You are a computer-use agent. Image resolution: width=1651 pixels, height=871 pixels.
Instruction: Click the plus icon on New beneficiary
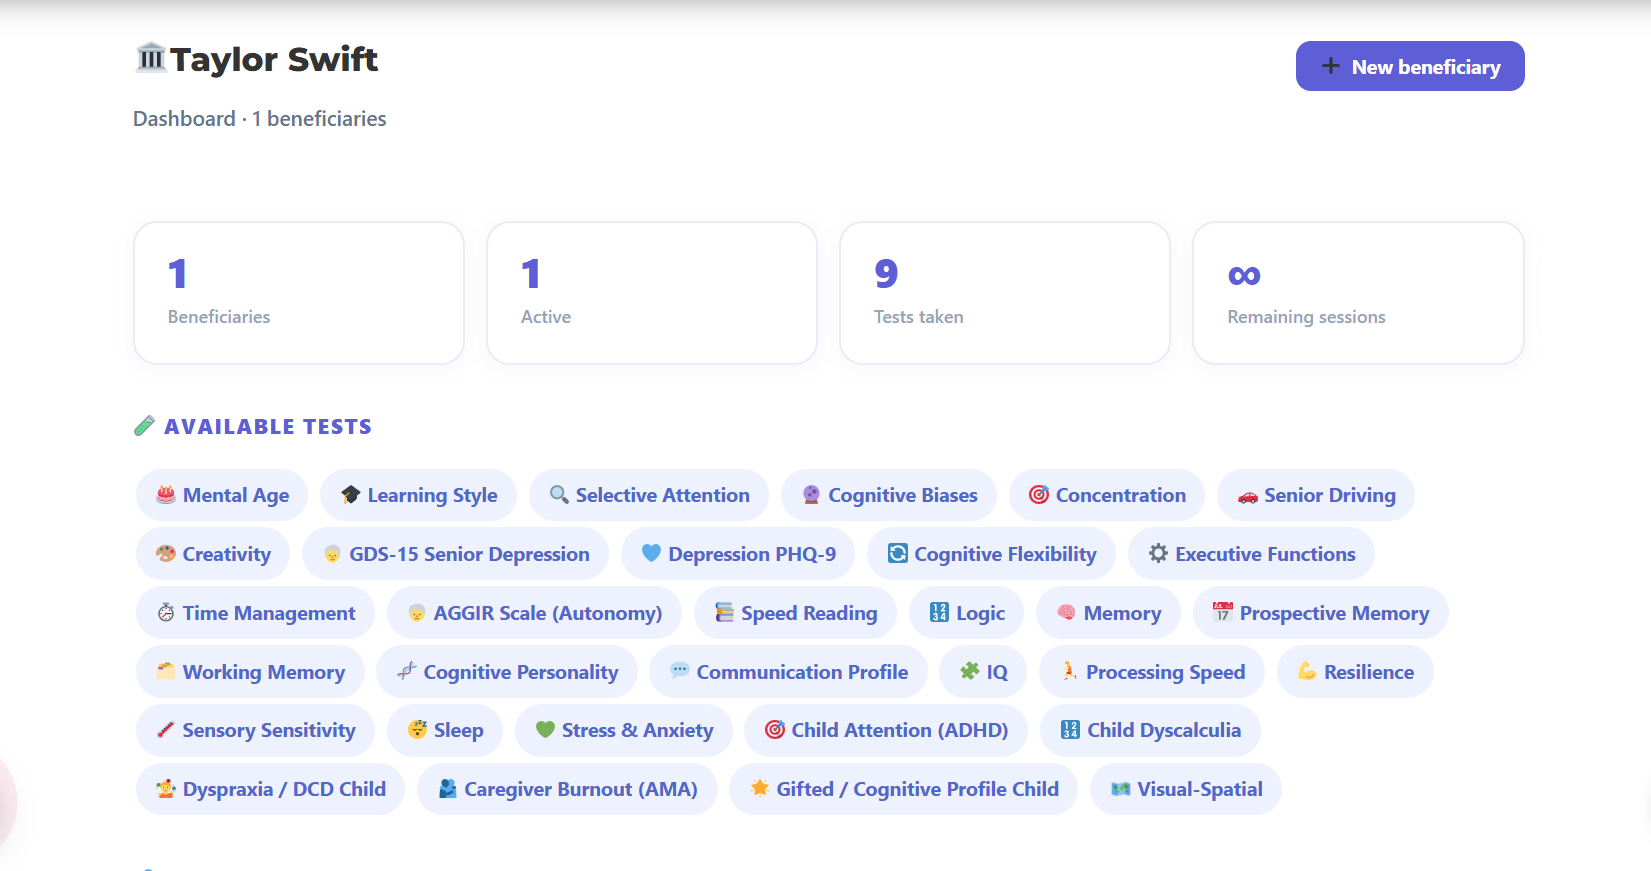point(1330,66)
